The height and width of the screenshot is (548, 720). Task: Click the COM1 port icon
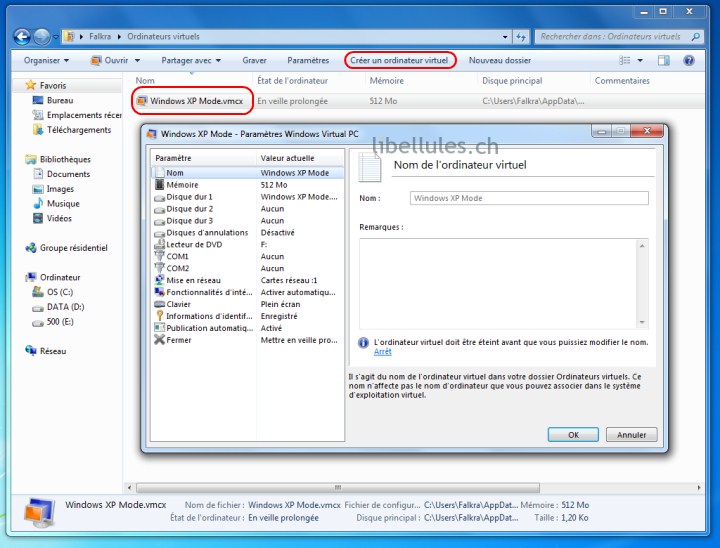pos(159,256)
